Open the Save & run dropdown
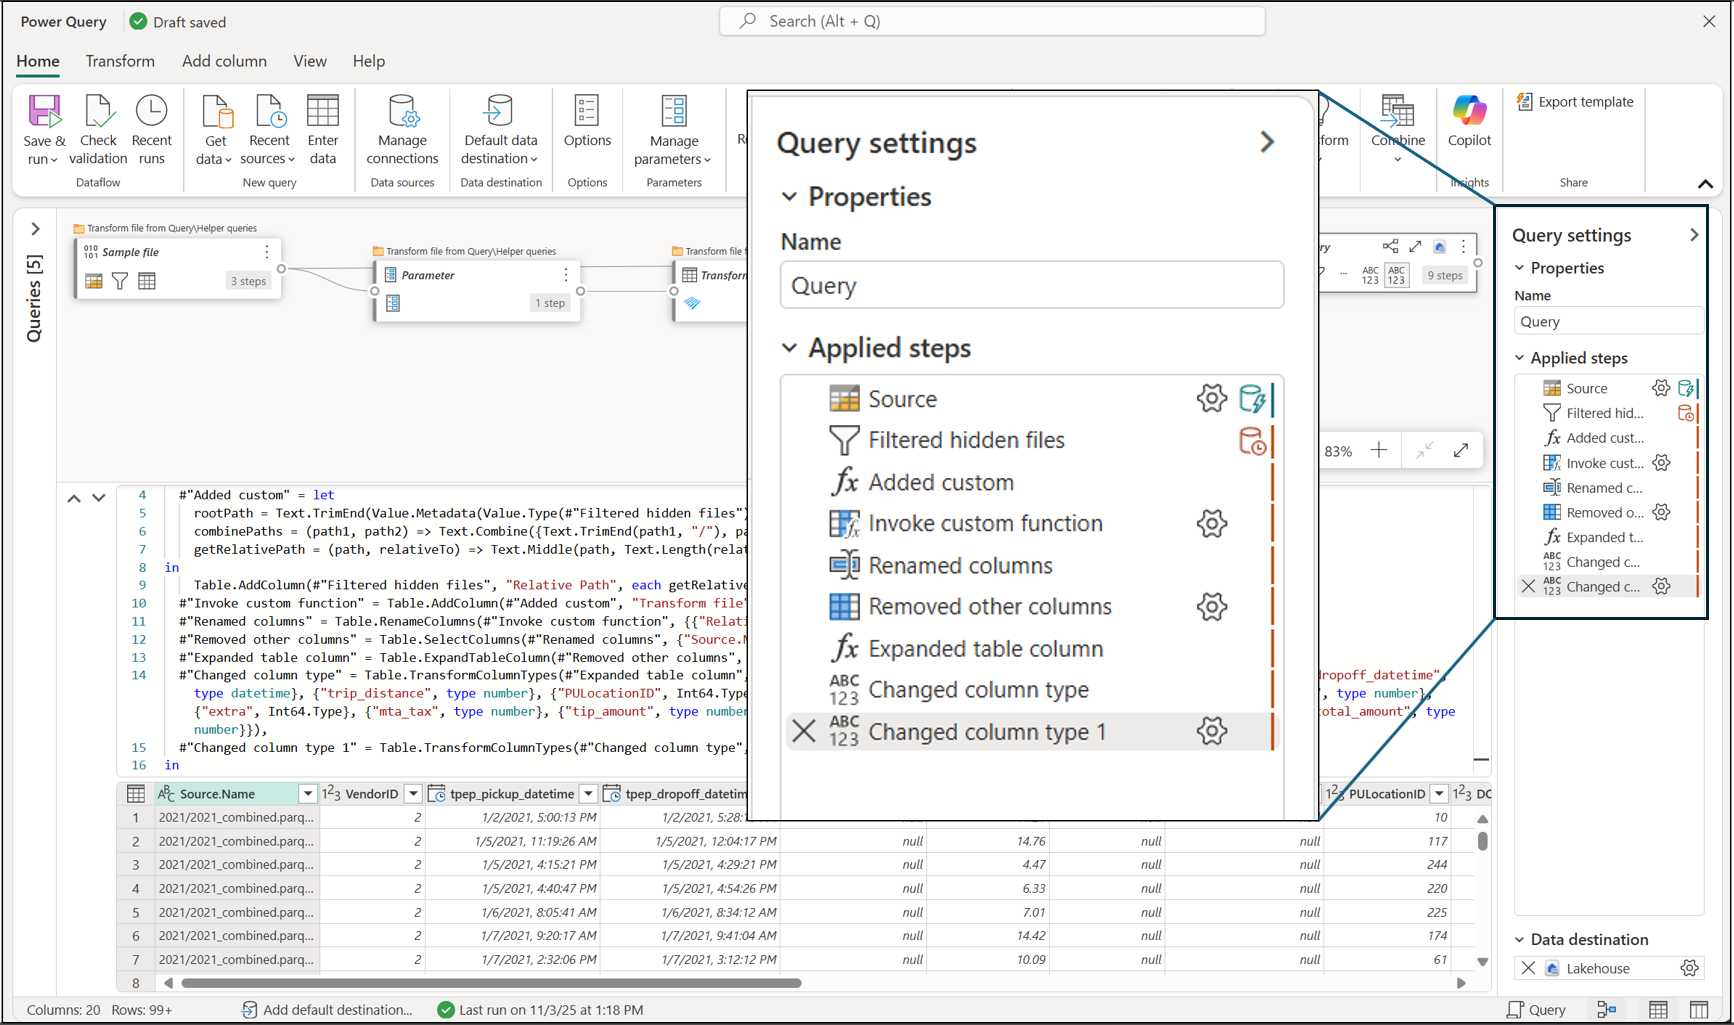The image size is (1734, 1025). pos(54,160)
